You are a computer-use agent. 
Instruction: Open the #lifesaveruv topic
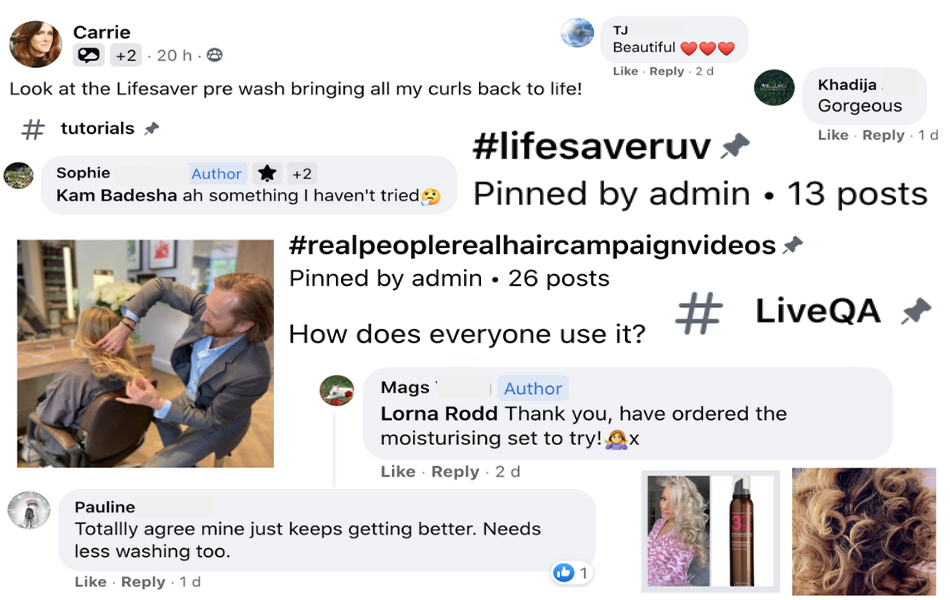591,147
